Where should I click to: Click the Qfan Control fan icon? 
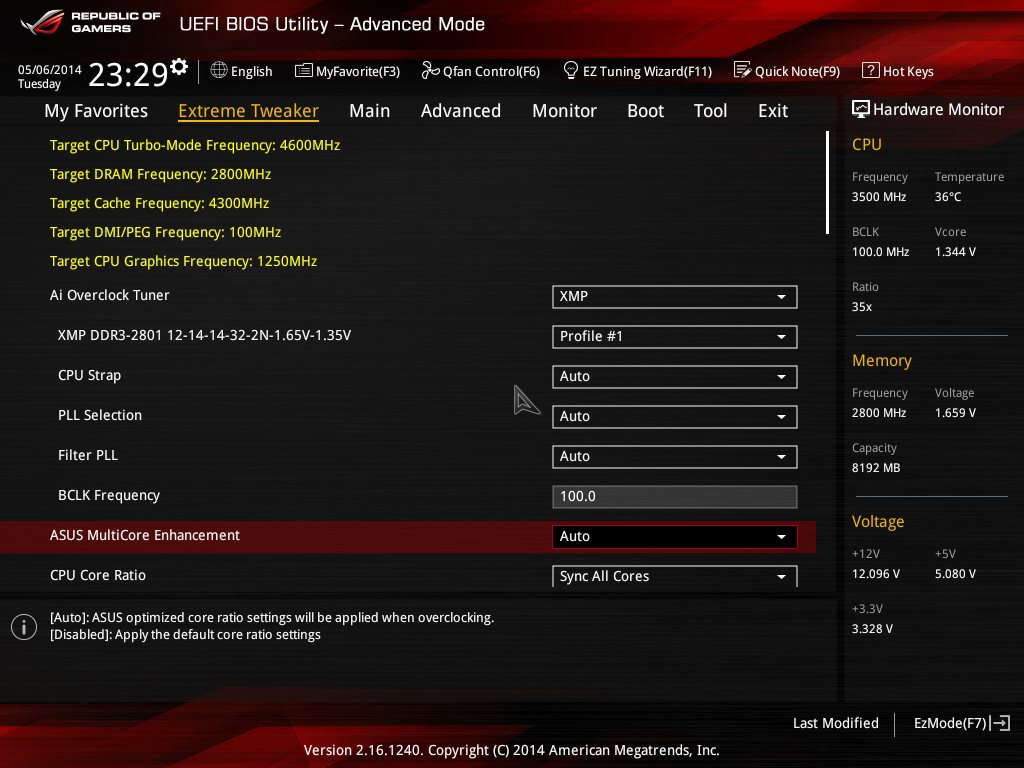tap(430, 70)
